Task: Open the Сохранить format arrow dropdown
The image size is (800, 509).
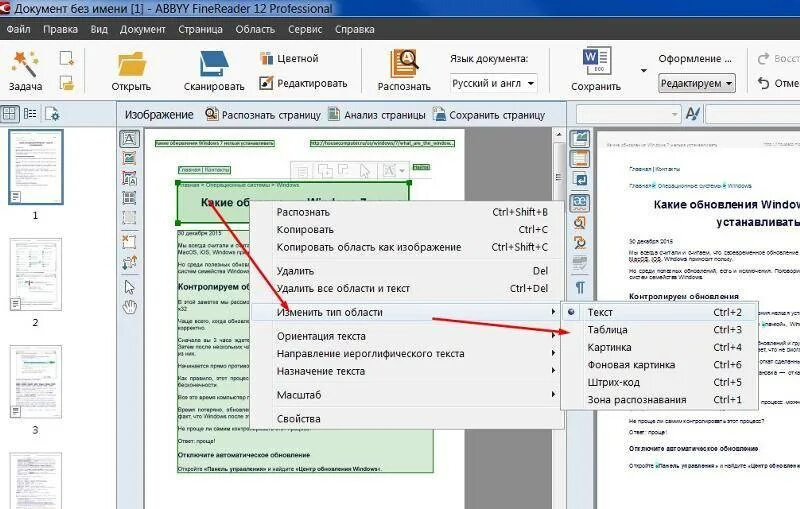Action: 643,70
